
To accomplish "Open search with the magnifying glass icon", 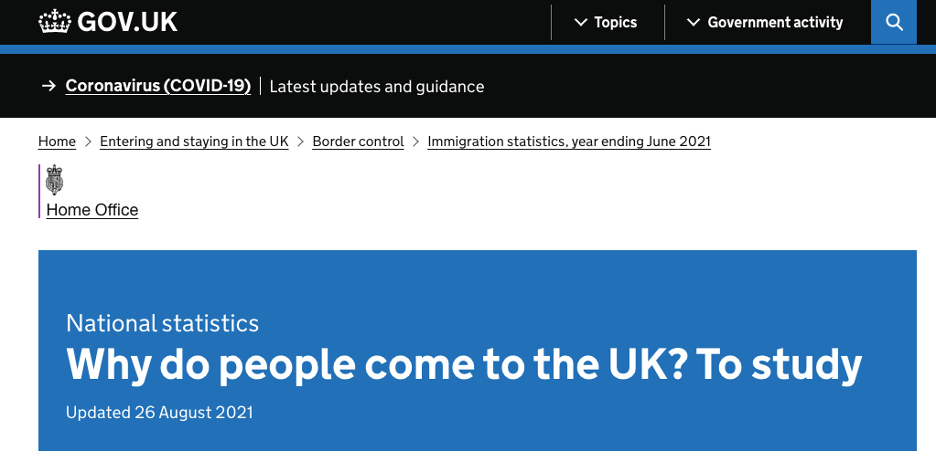I will 894,22.
